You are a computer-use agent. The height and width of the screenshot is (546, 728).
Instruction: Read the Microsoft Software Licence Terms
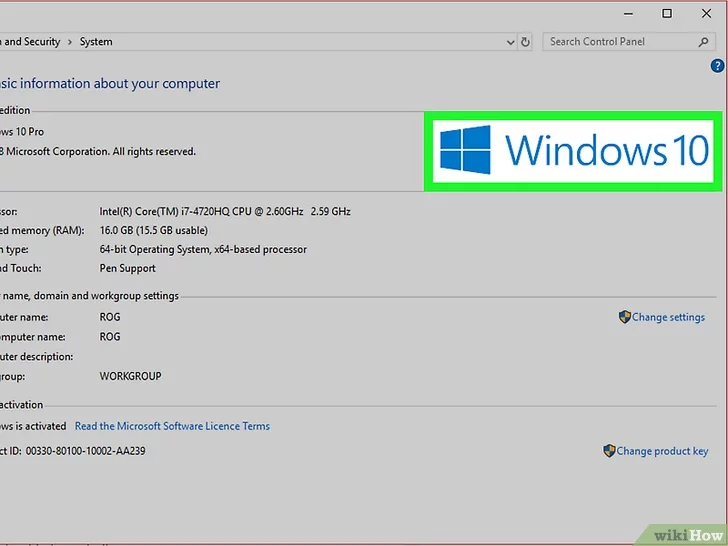[x=172, y=426]
